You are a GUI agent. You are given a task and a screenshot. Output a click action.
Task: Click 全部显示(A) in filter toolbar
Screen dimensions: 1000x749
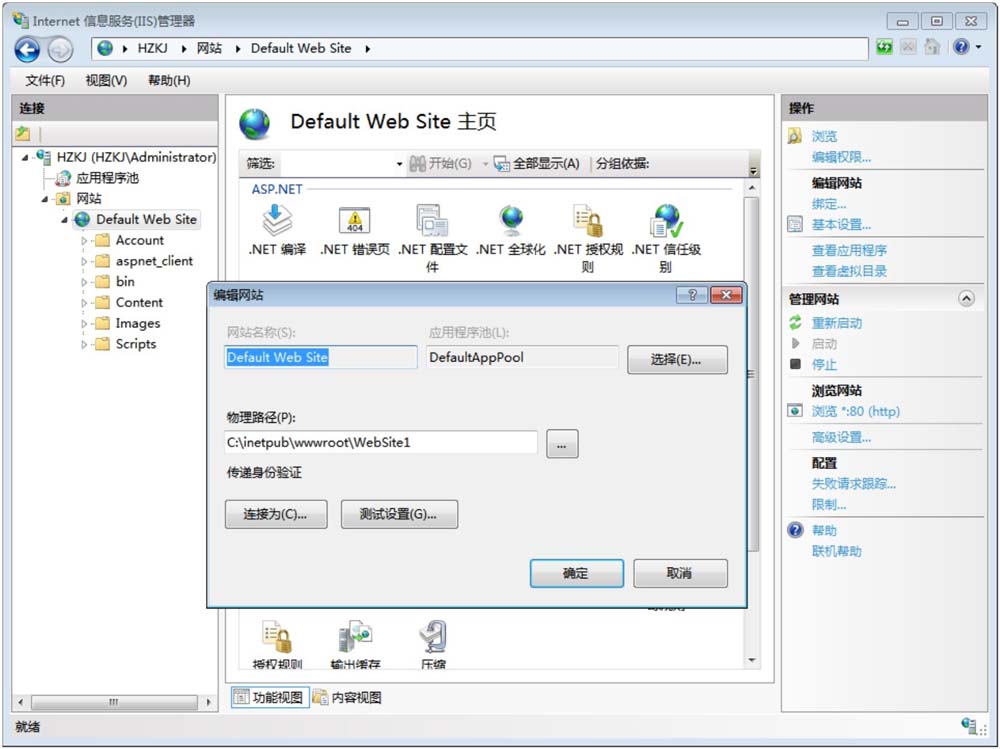[x=538, y=164]
